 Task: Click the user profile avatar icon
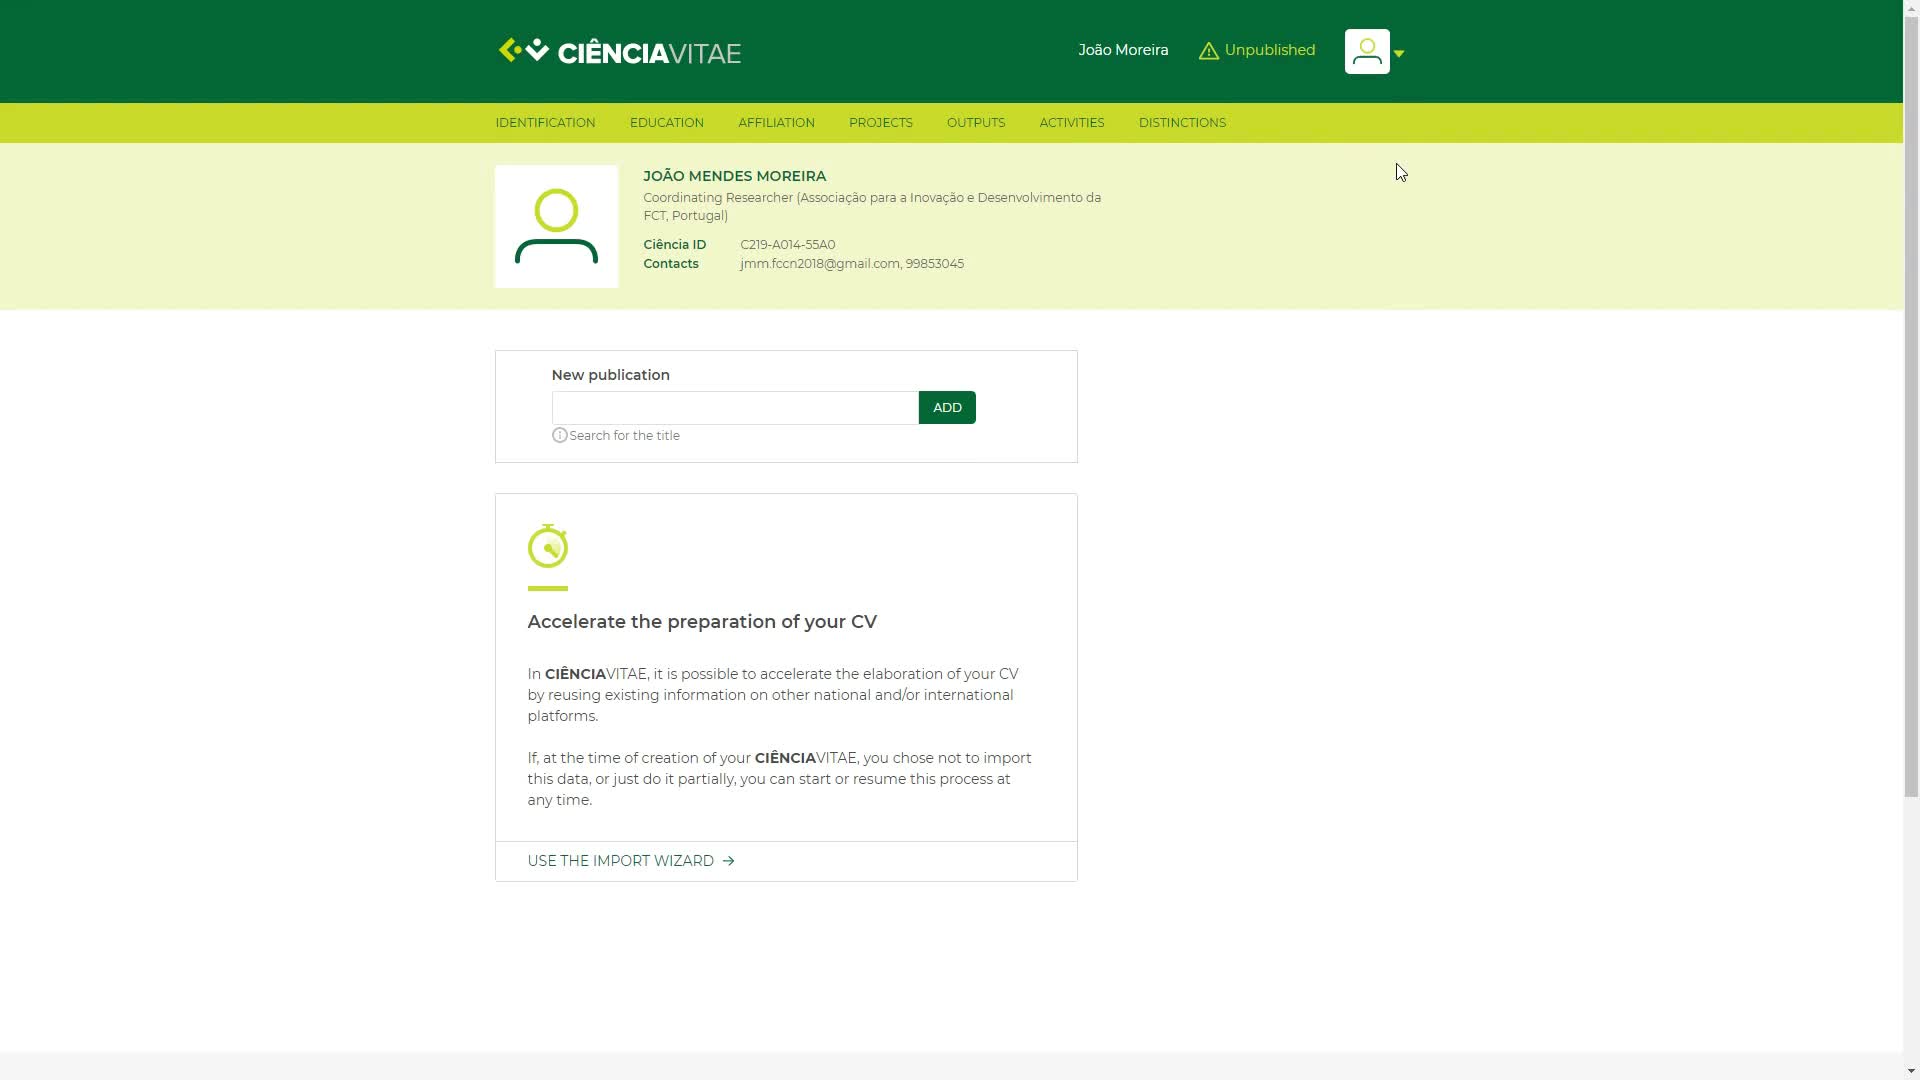click(x=1366, y=50)
